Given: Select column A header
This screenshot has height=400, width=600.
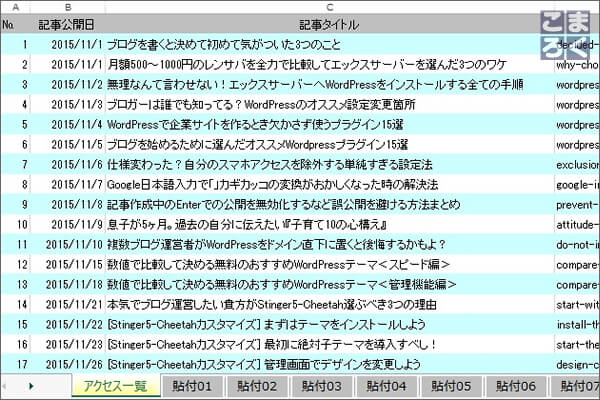Looking at the screenshot, I should 16,7.
